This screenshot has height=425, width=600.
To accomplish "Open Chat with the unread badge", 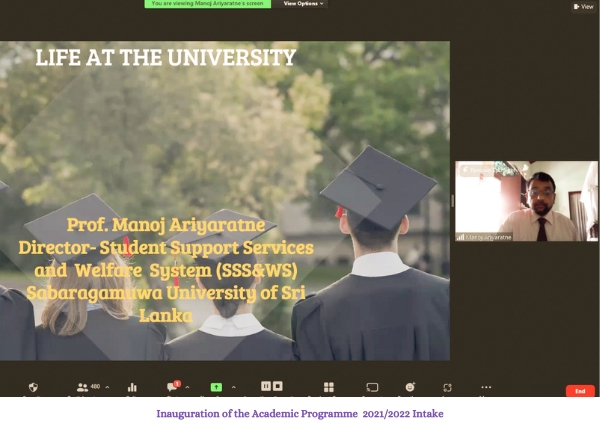I will [x=173, y=386].
